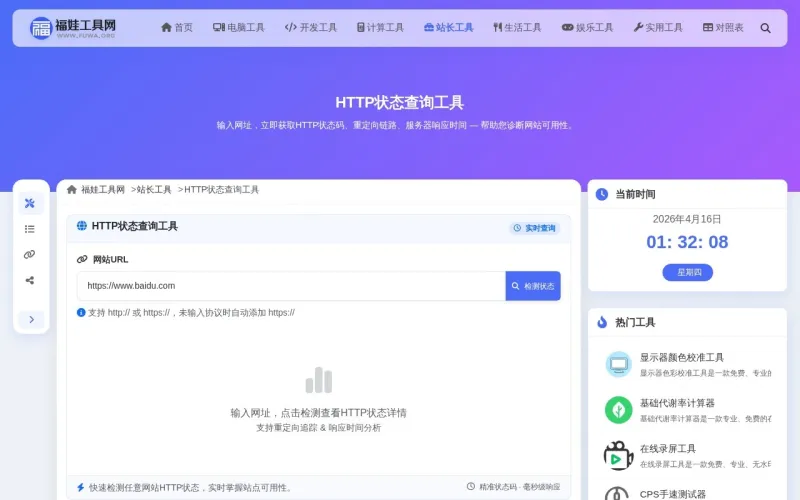Click the clock icon next to 当前时间
The width and height of the screenshot is (800, 500).
602,194
